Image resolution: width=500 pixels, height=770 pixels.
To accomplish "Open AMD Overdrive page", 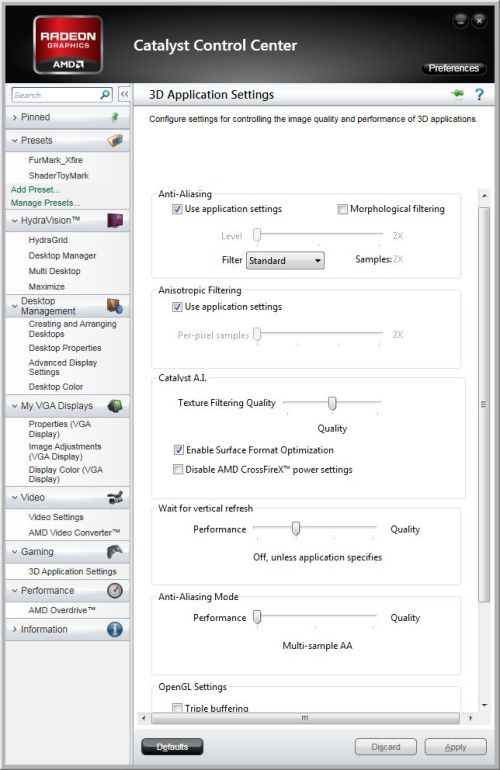I will coord(62,610).
